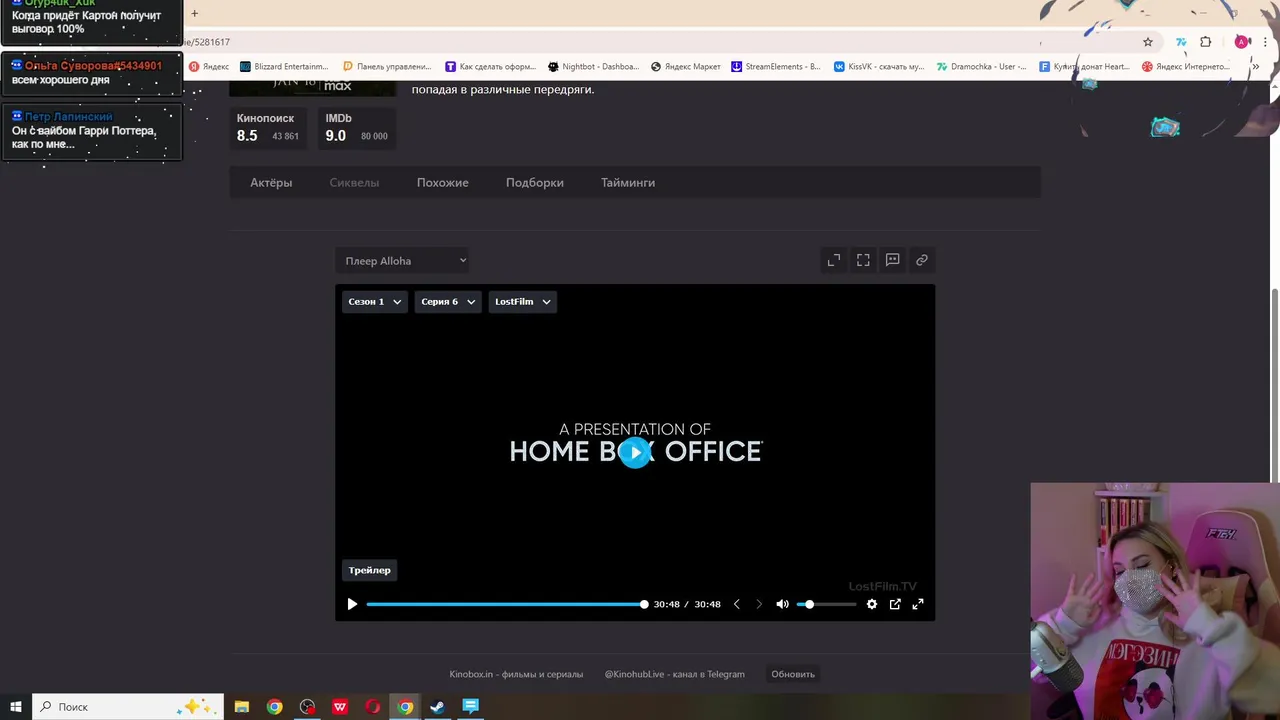Open the Nightbot - Dashboard bookmark
This screenshot has width=1280, height=720.
click(x=594, y=67)
